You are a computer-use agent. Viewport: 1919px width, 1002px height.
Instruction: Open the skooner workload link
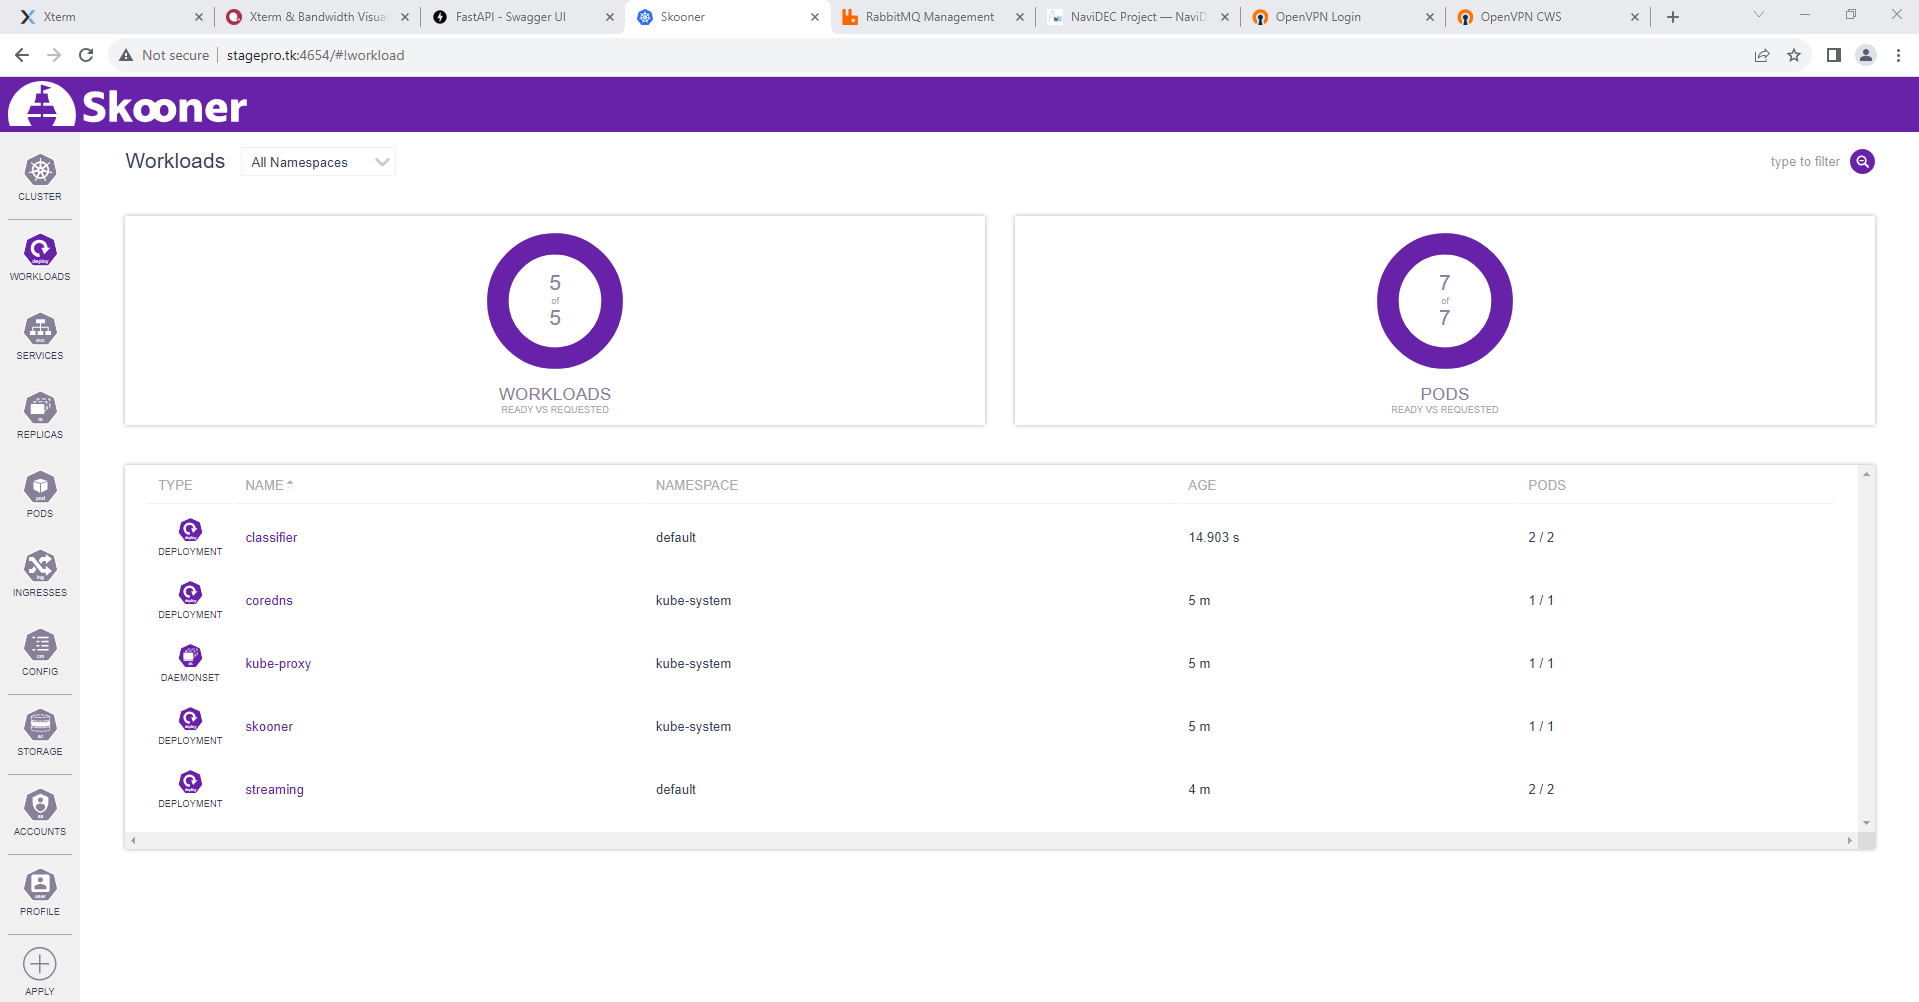pos(269,726)
